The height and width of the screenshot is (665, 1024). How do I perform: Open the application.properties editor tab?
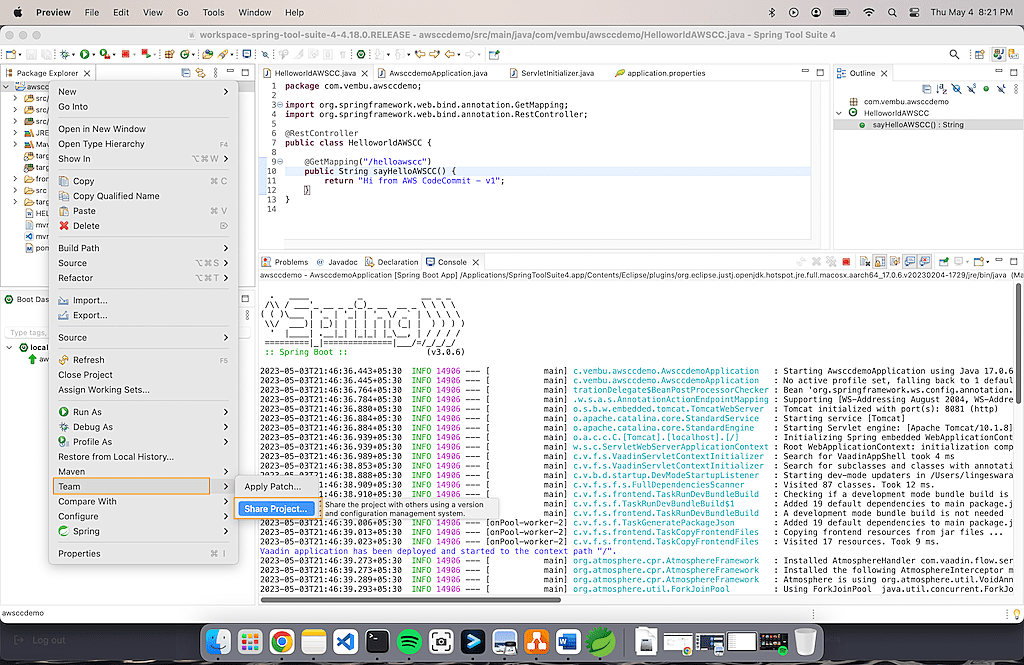coord(660,73)
